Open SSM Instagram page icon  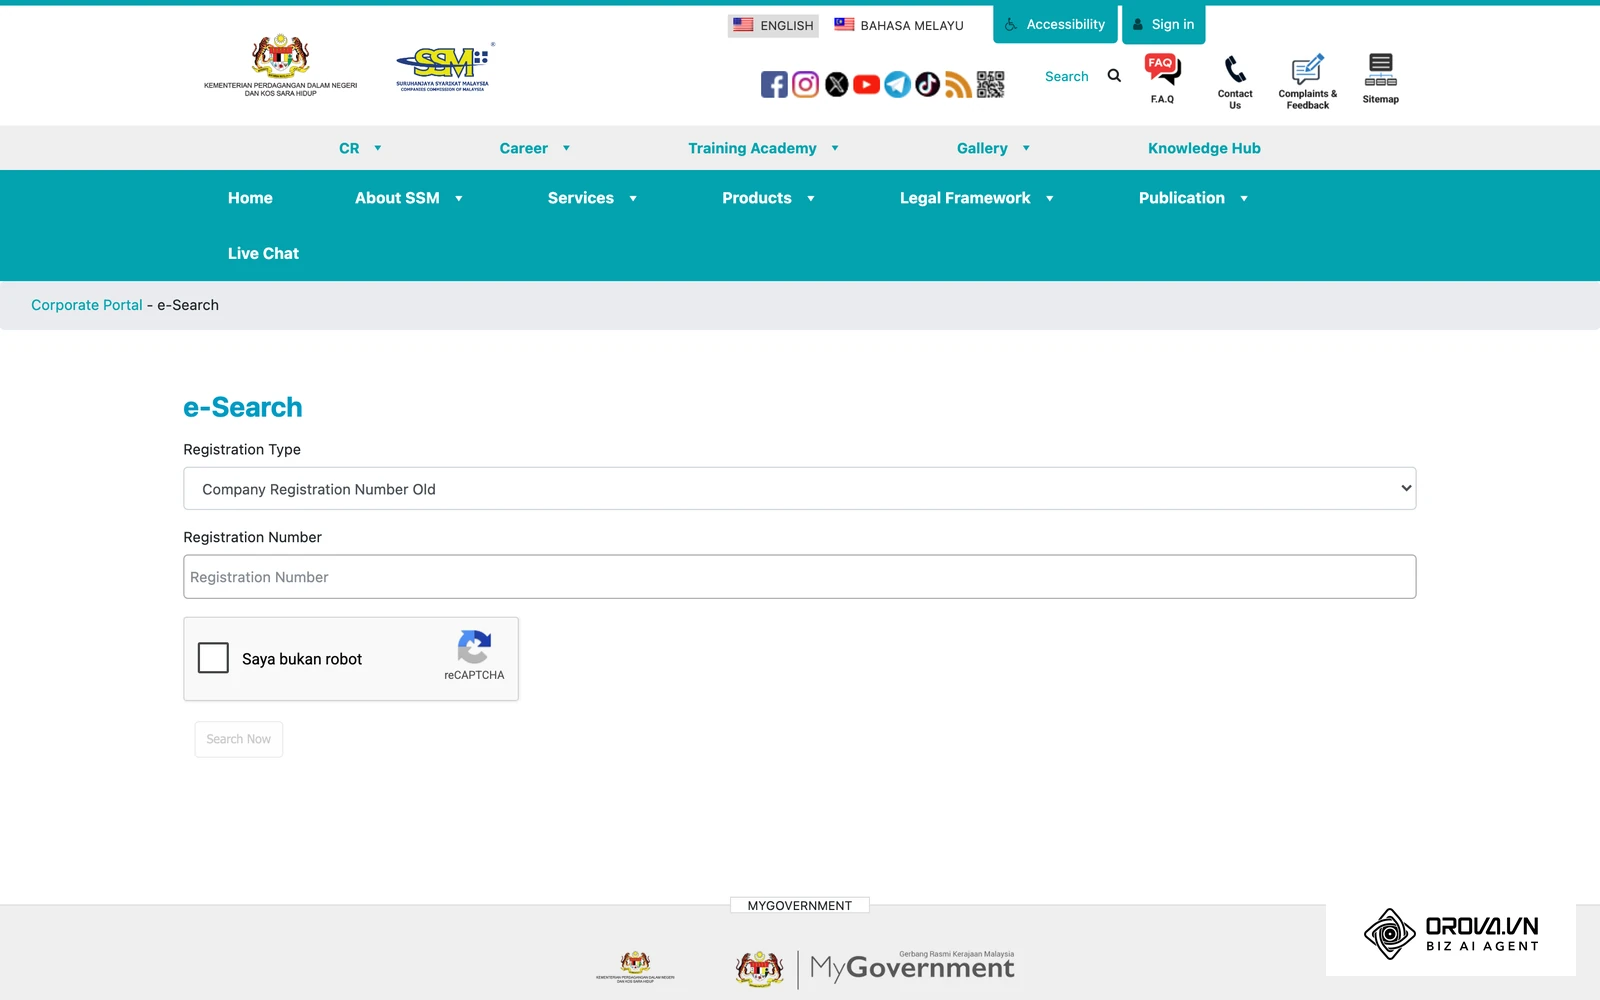[805, 85]
